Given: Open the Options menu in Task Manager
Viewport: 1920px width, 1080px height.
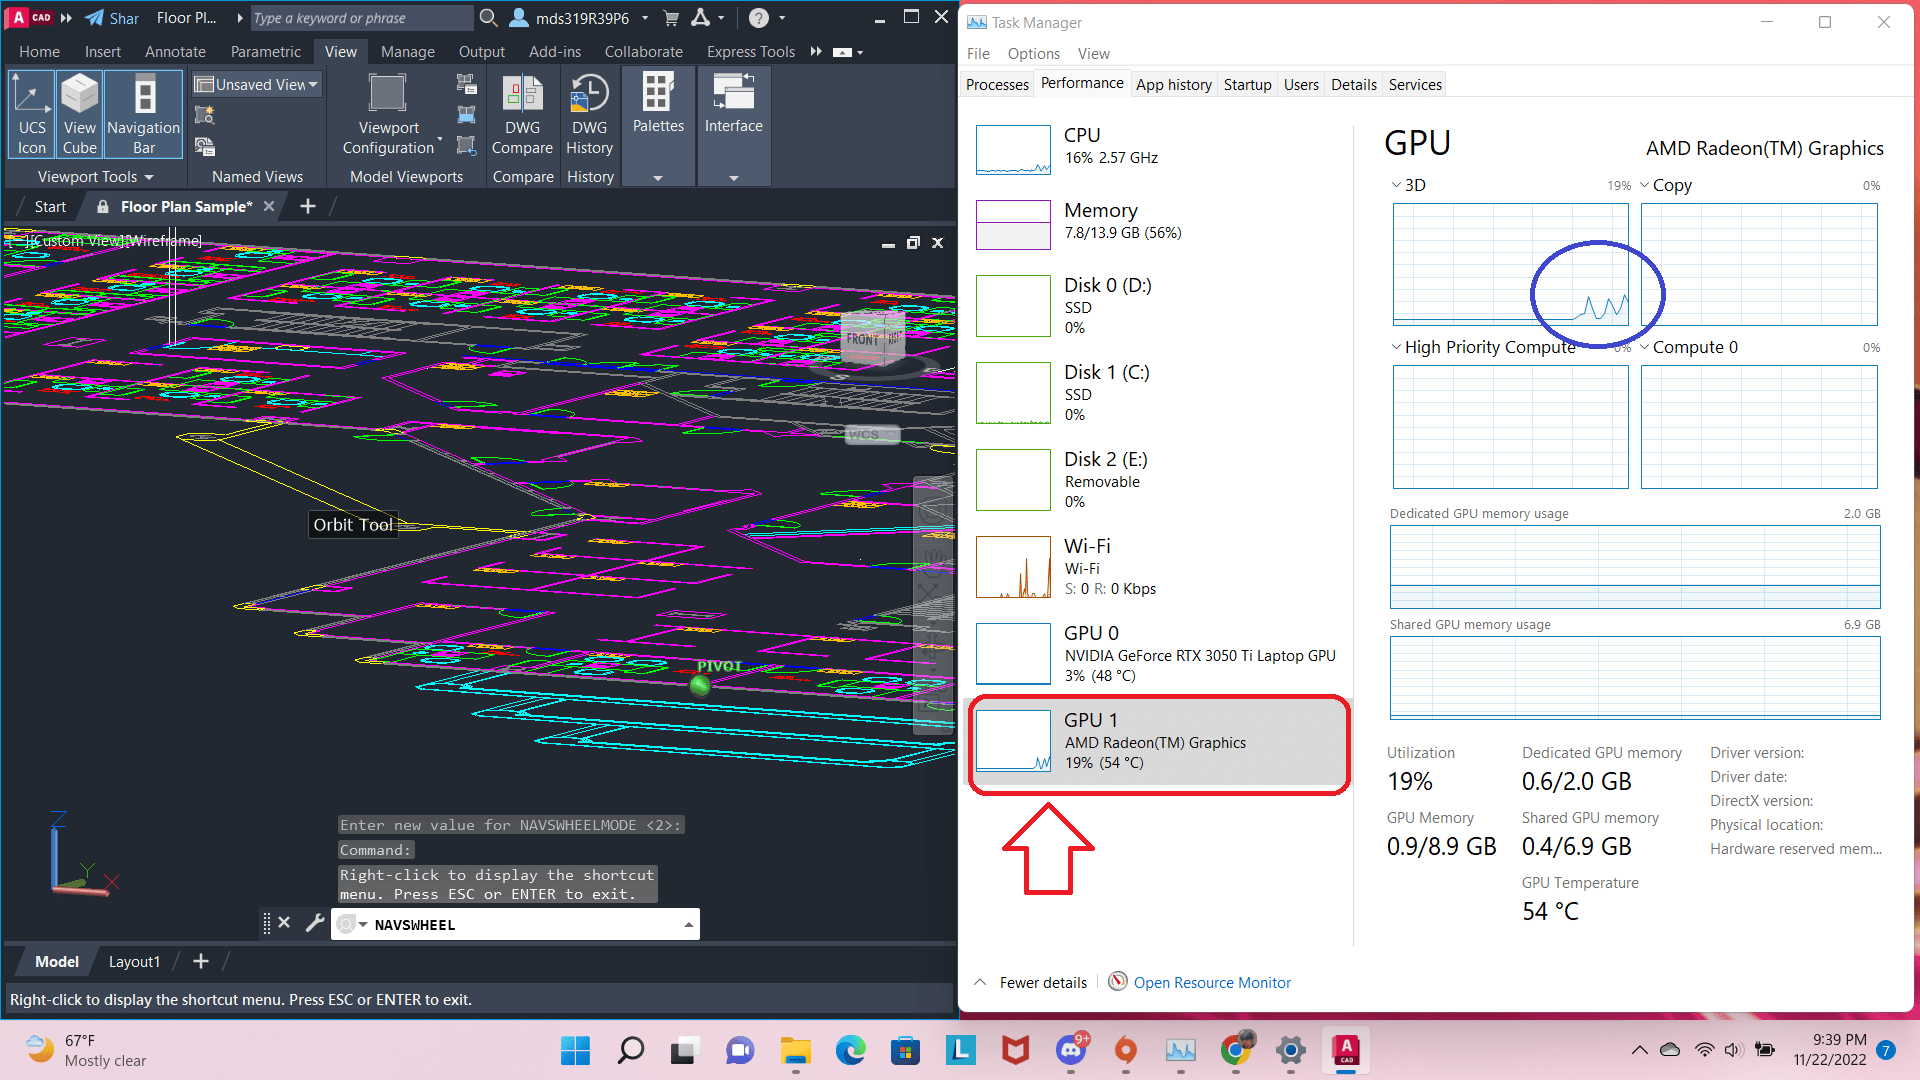Looking at the screenshot, I should pyautogui.click(x=1033, y=53).
